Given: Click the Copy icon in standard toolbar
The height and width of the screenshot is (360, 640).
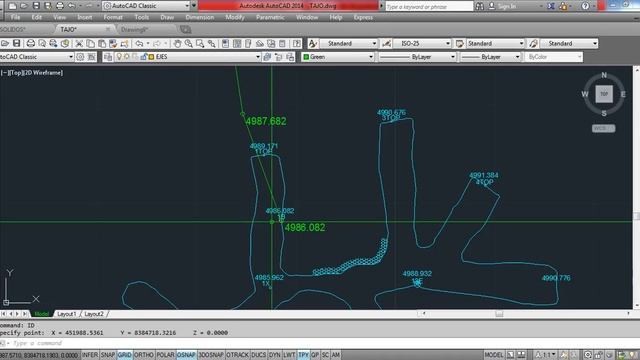Looking at the screenshot, I should tap(91, 43).
